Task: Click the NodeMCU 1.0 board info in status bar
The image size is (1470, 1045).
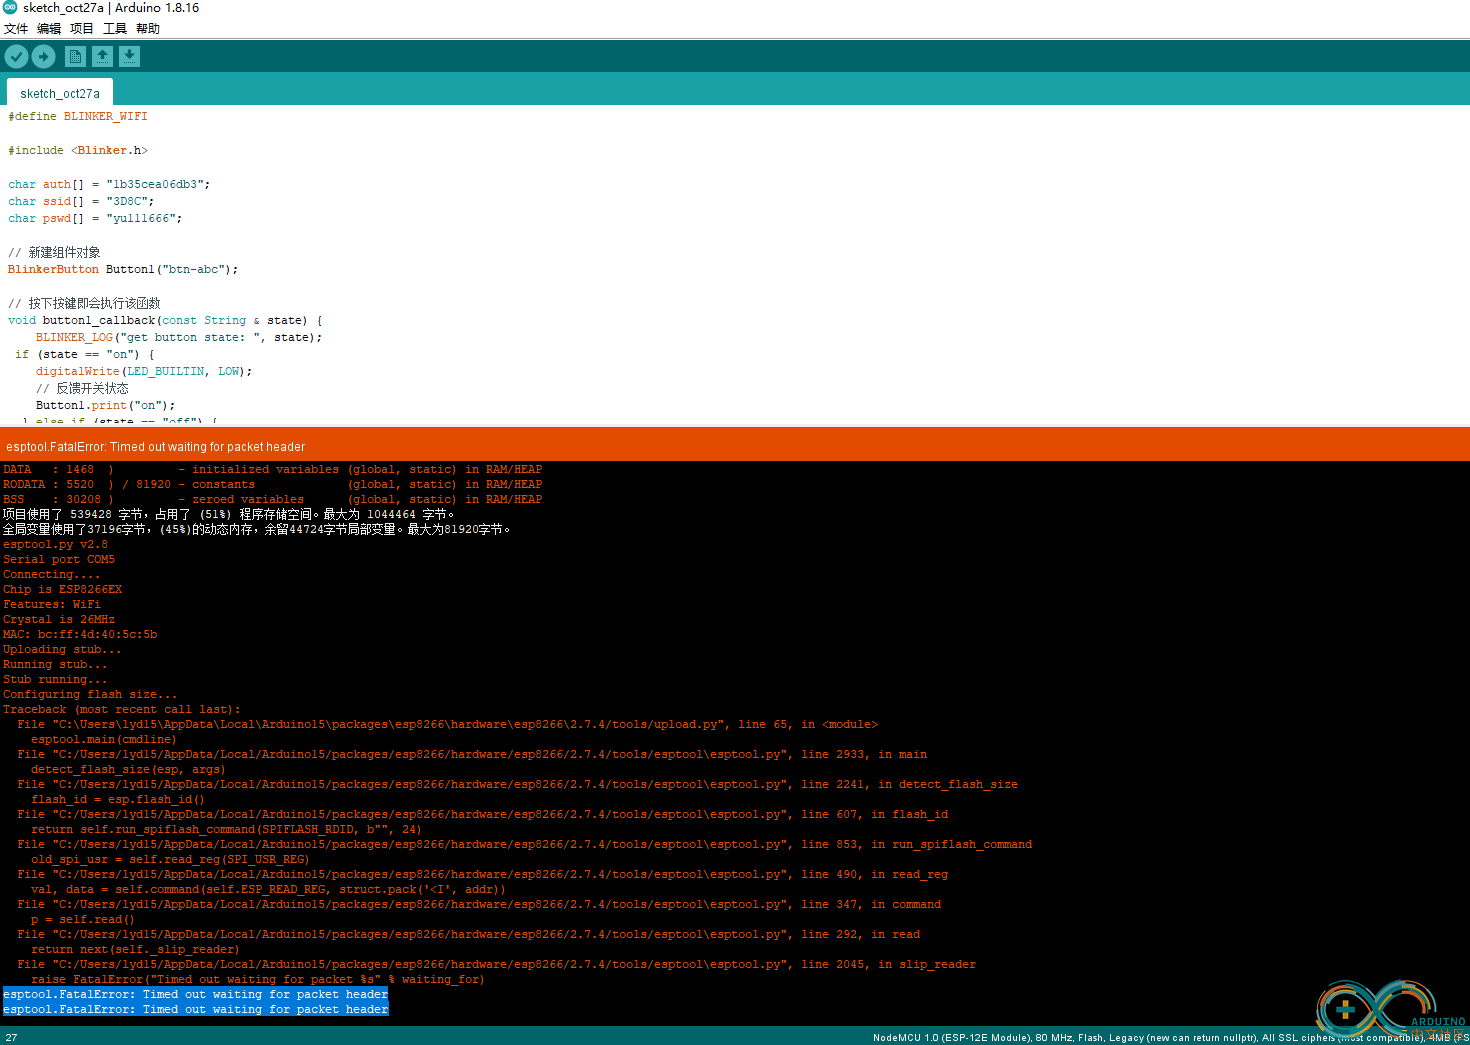Action: [x=1170, y=1037]
